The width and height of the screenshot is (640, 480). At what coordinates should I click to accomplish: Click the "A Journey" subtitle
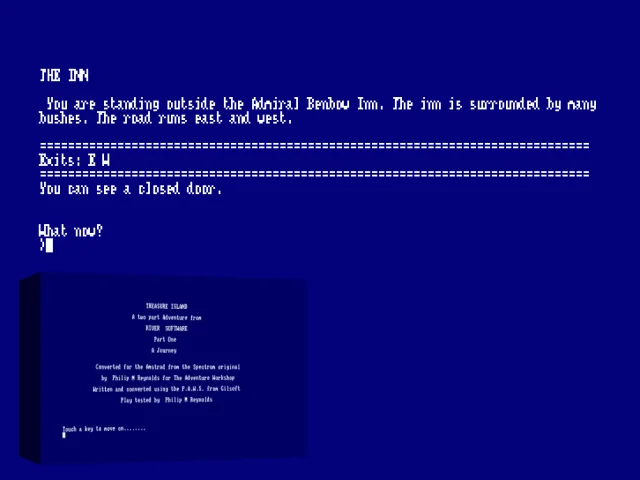pos(164,350)
